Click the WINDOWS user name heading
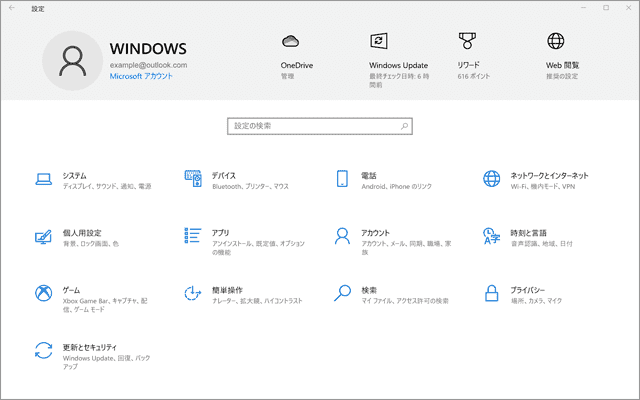The height and width of the screenshot is (400, 640). [148, 49]
